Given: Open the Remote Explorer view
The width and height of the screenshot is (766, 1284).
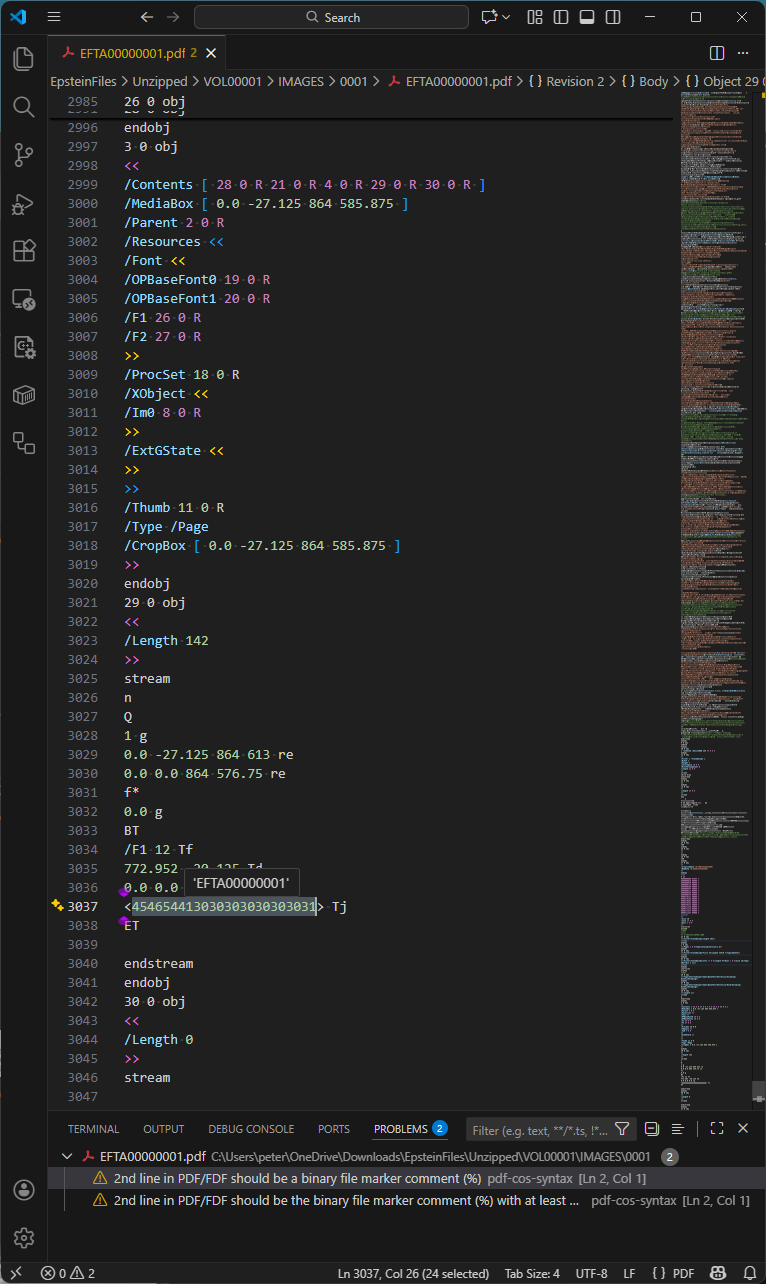Looking at the screenshot, I should pyautogui.click(x=23, y=298).
